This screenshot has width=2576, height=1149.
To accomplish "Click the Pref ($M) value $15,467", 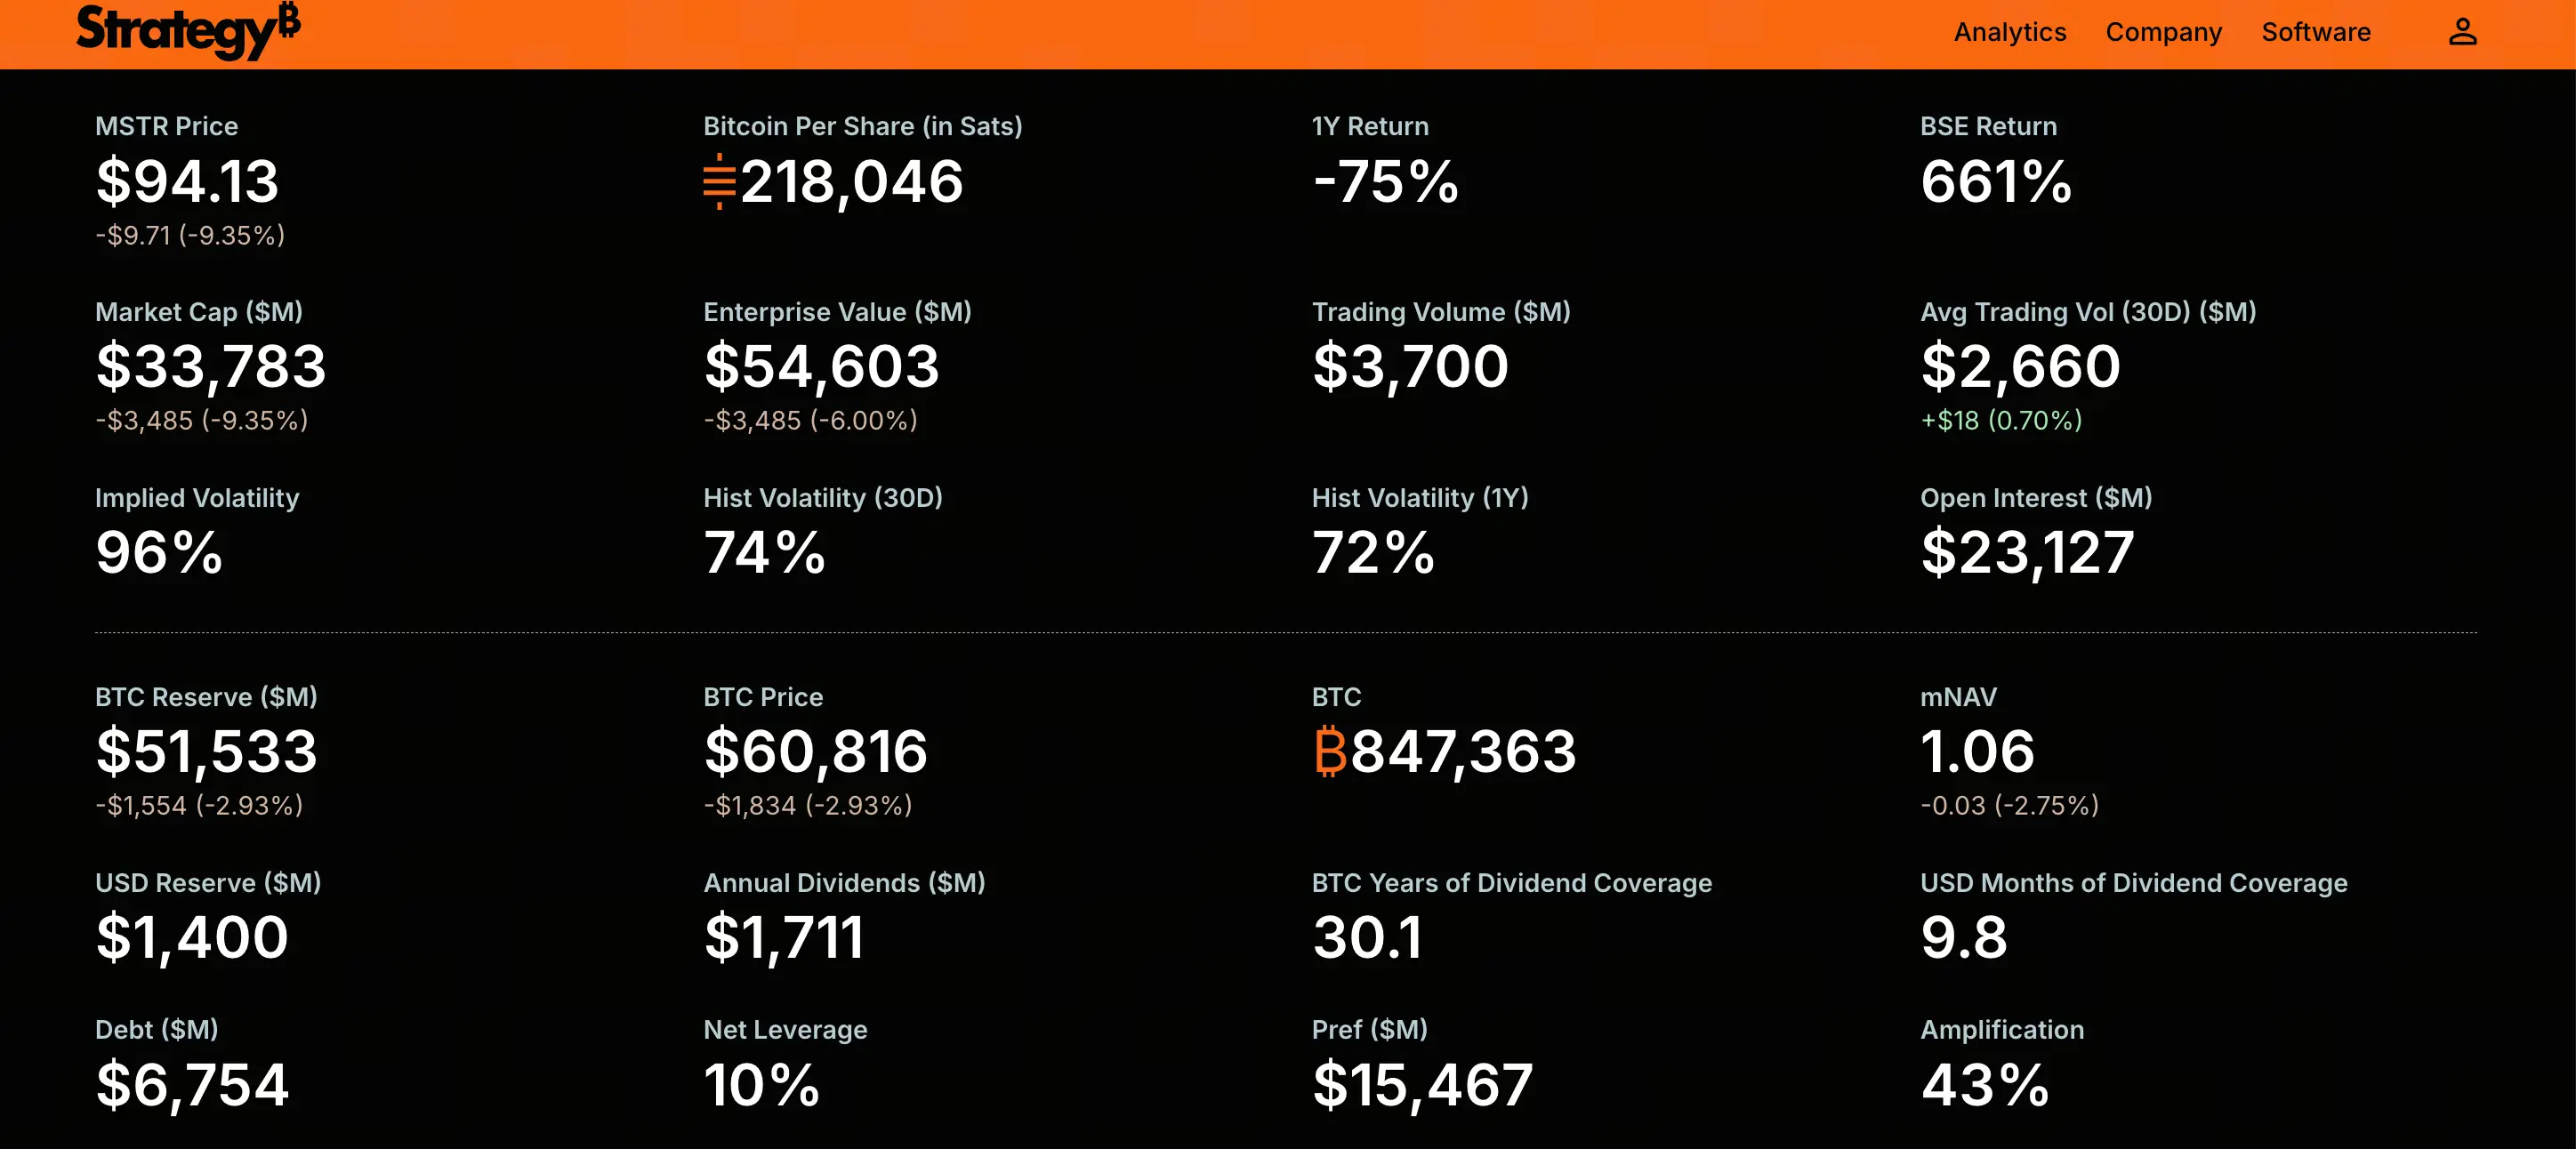I will pos(1422,1086).
